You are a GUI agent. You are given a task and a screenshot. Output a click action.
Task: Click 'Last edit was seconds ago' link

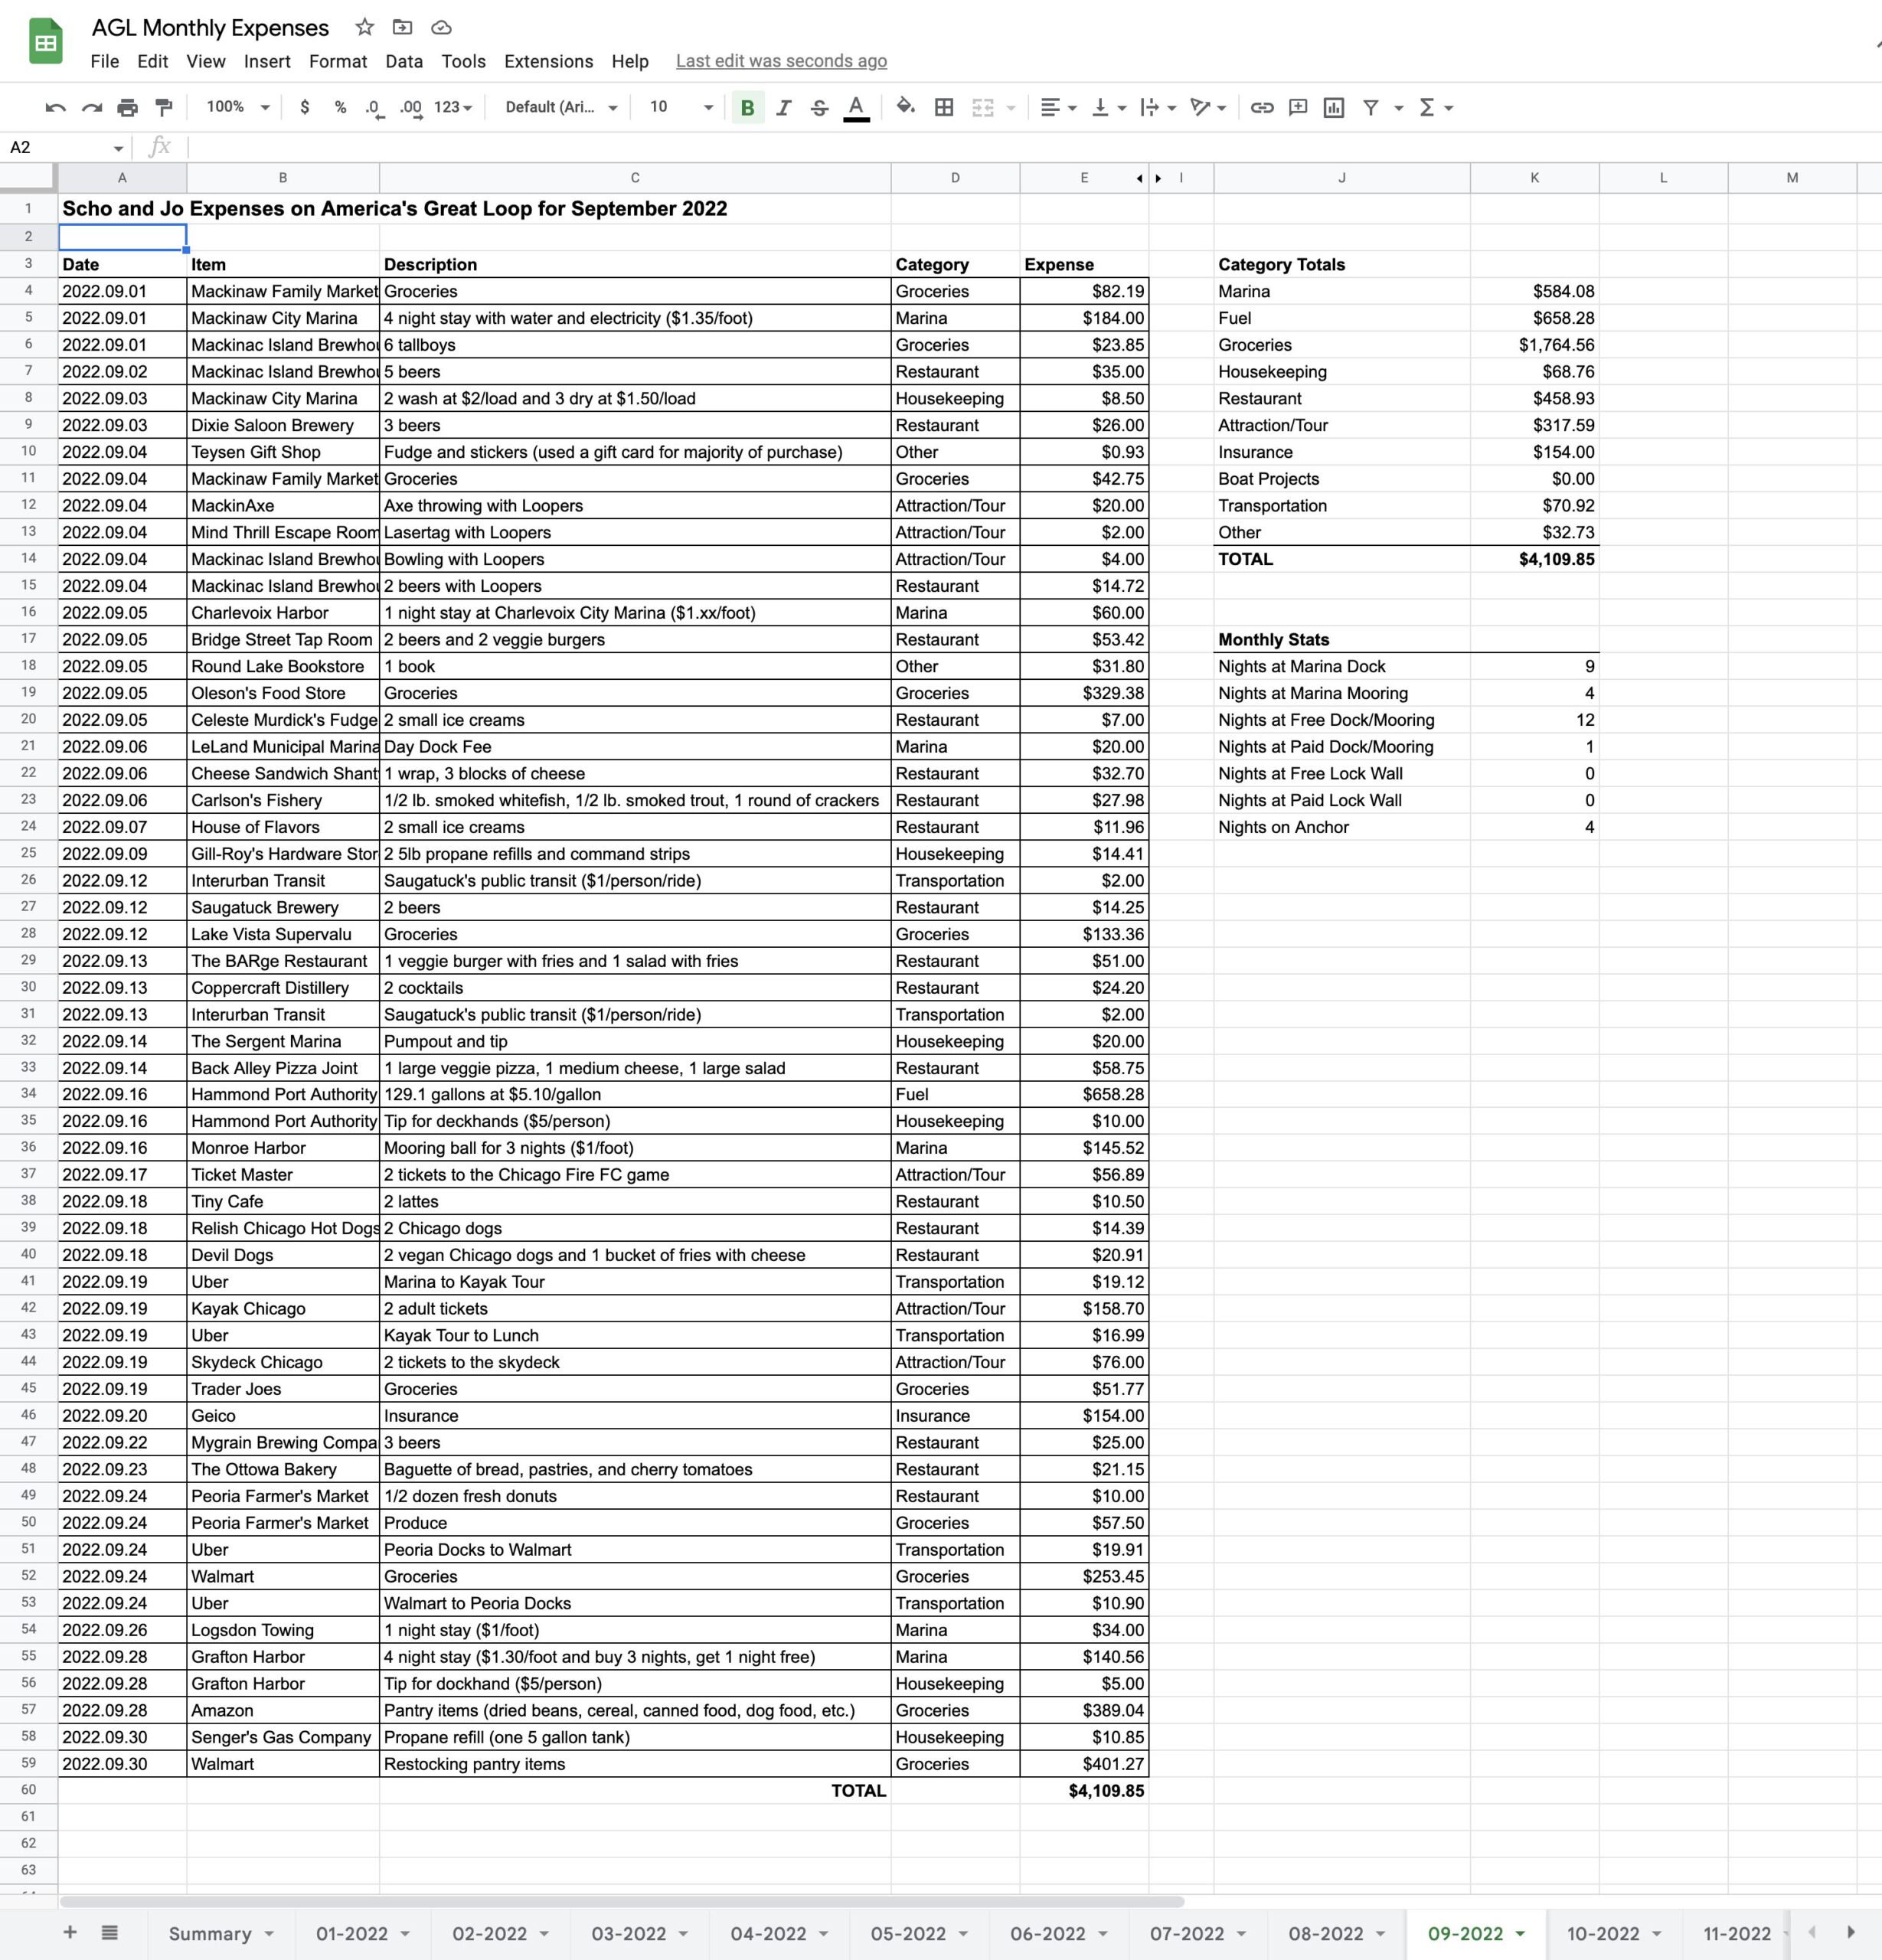coord(781,61)
